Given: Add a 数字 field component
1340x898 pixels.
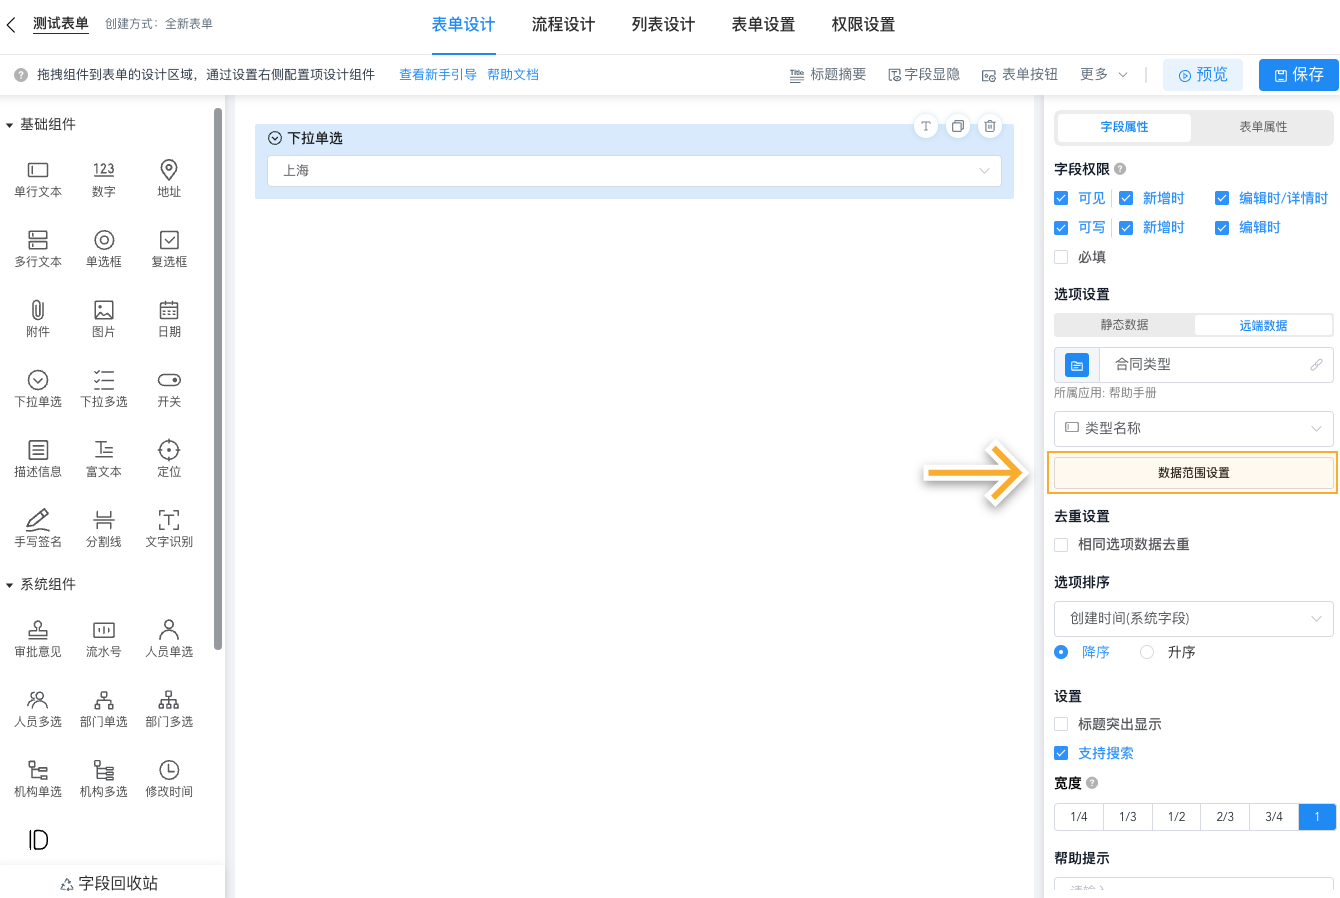Looking at the screenshot, I should tap(103, 177).
